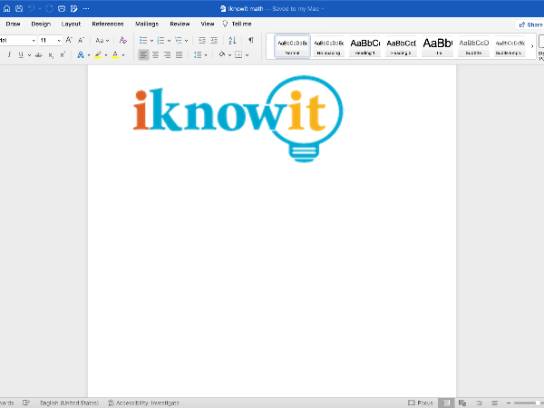Open the Review ribbon tab

tap(180, 24)
